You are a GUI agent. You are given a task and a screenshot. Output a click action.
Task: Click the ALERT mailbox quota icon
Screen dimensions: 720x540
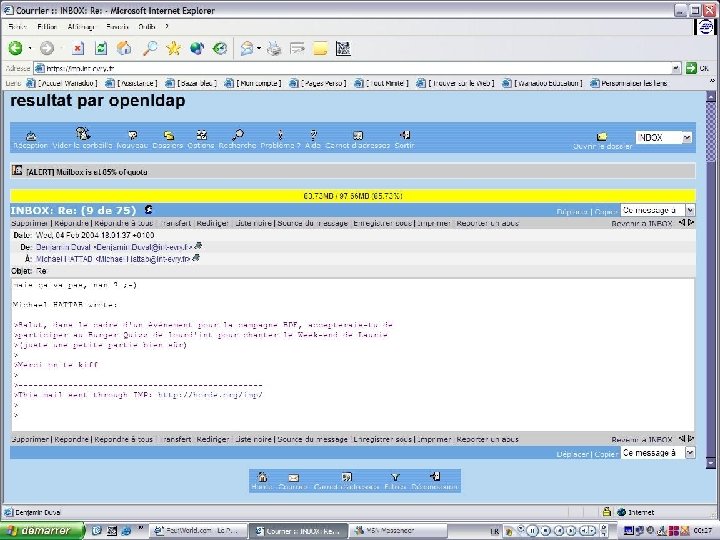tap(17, 170)
